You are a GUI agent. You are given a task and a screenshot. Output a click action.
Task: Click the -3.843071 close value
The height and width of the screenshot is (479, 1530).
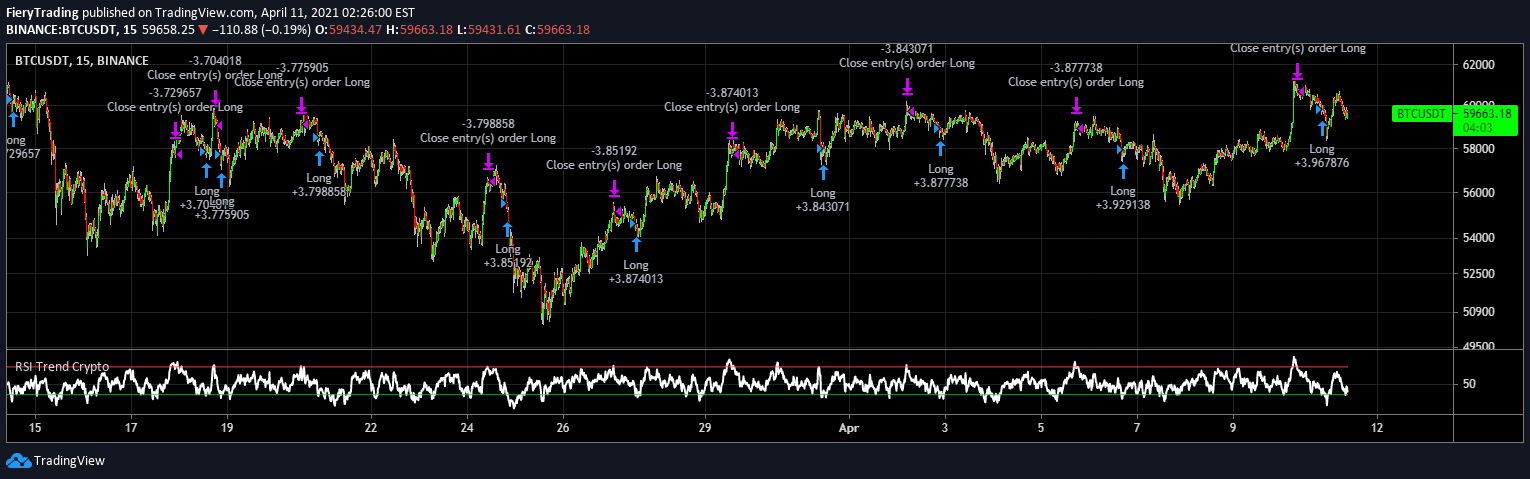[907, 49]
